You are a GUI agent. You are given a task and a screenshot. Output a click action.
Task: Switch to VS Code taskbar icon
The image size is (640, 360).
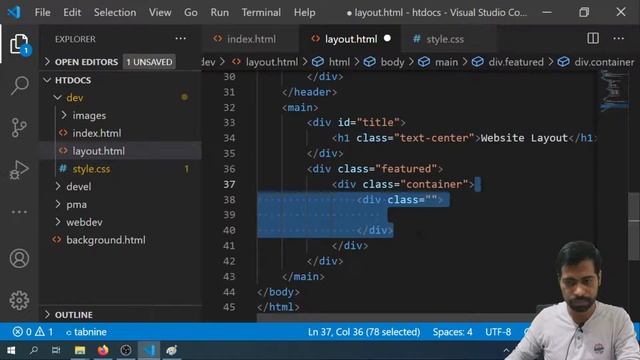pyautogui.click(x=149, y=350)
